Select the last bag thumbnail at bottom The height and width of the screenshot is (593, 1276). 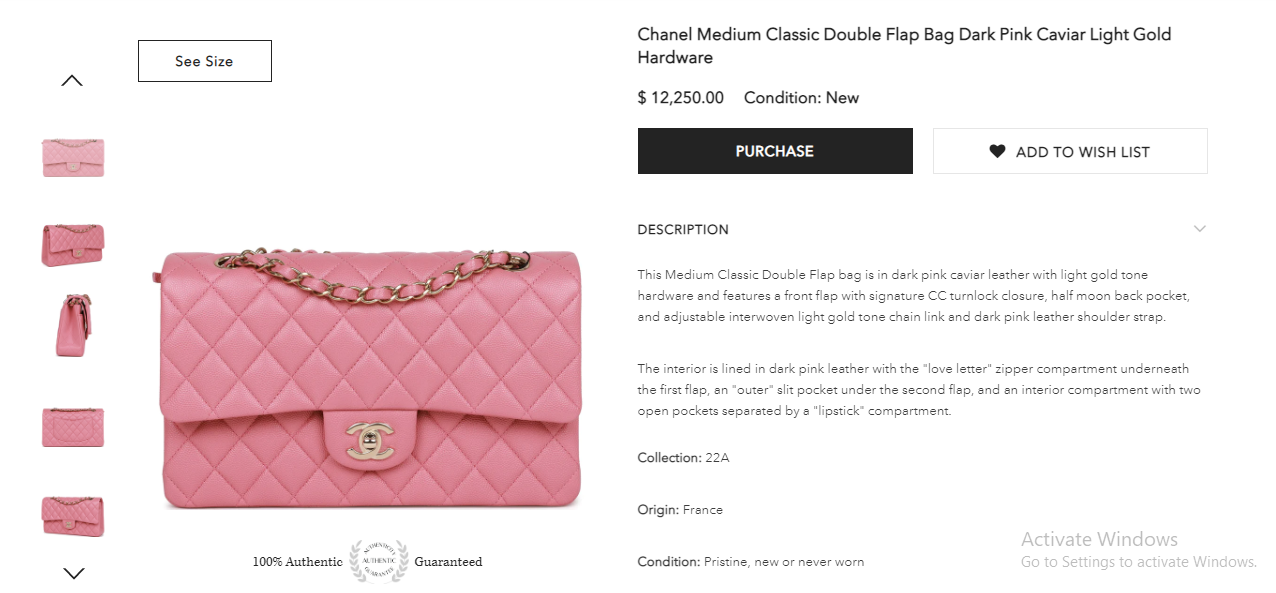click(73, 515)
